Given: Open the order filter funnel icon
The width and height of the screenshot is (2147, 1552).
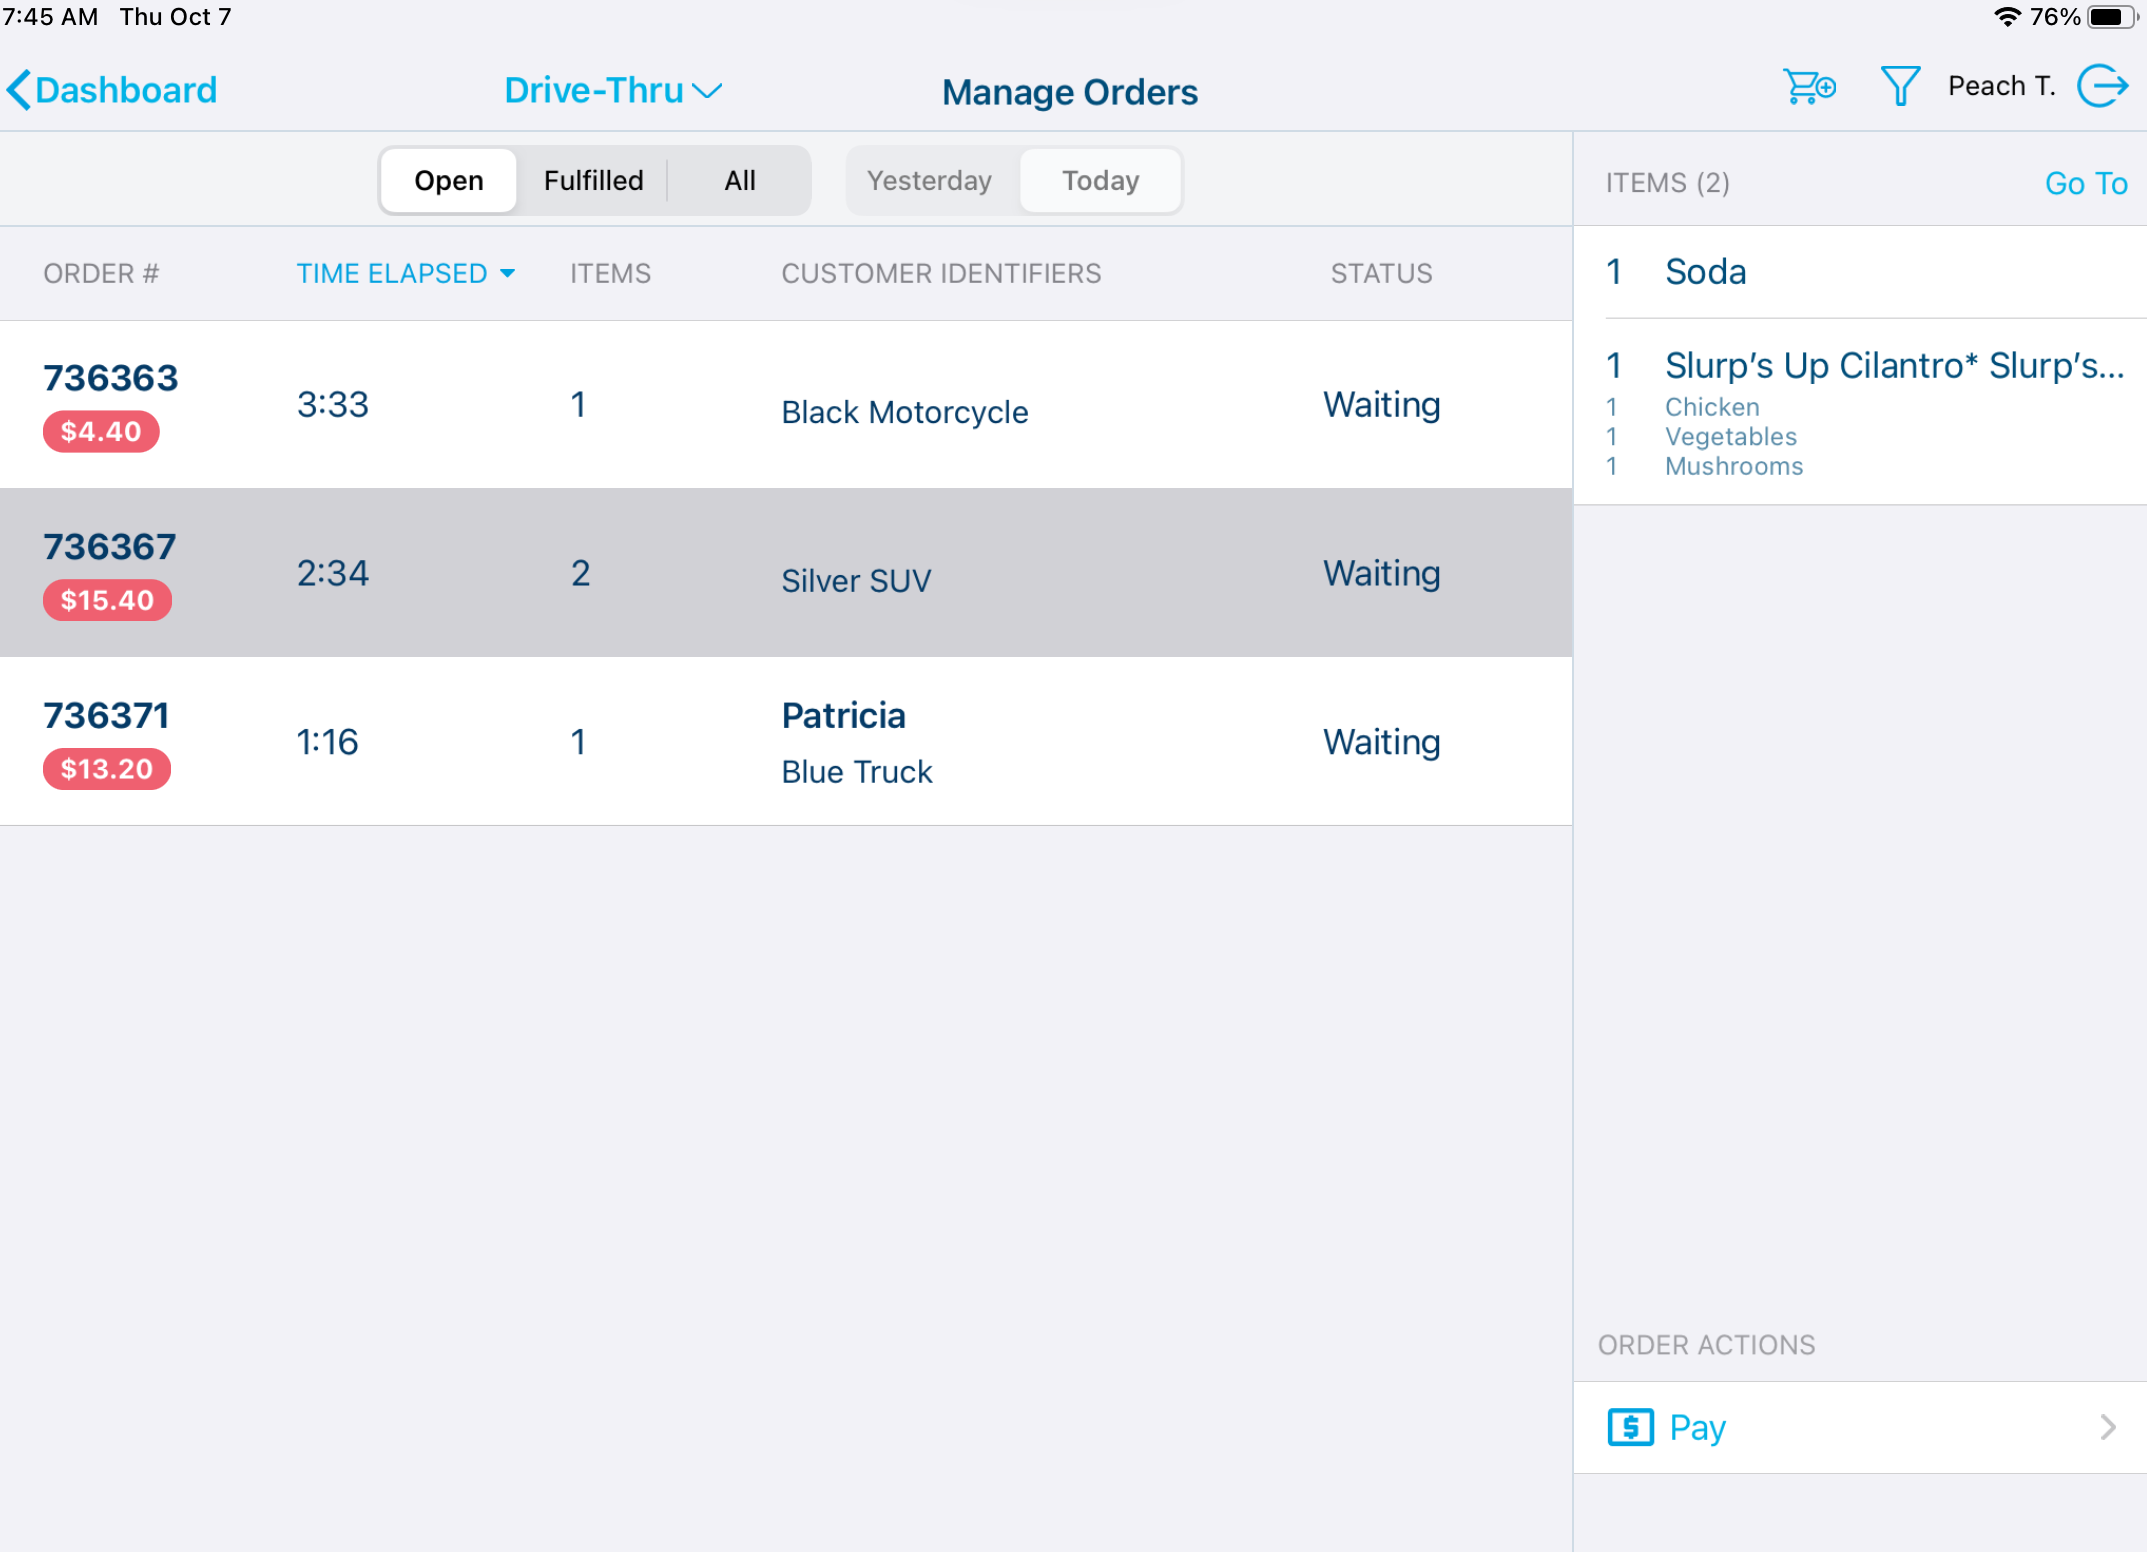Looking at the screenshot, I should pyautogui.click(x=1899, y=87).
